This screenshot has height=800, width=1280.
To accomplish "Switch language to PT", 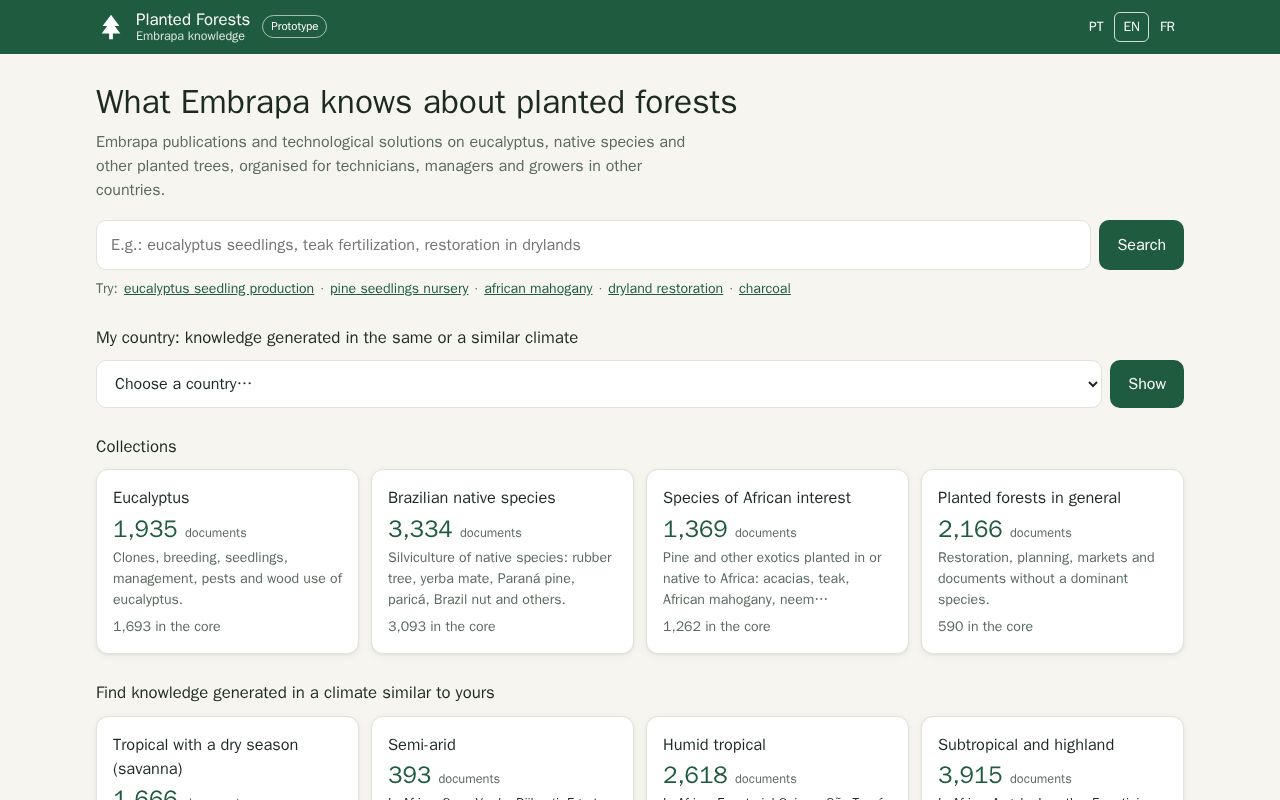I will [x=1096, y=27].
